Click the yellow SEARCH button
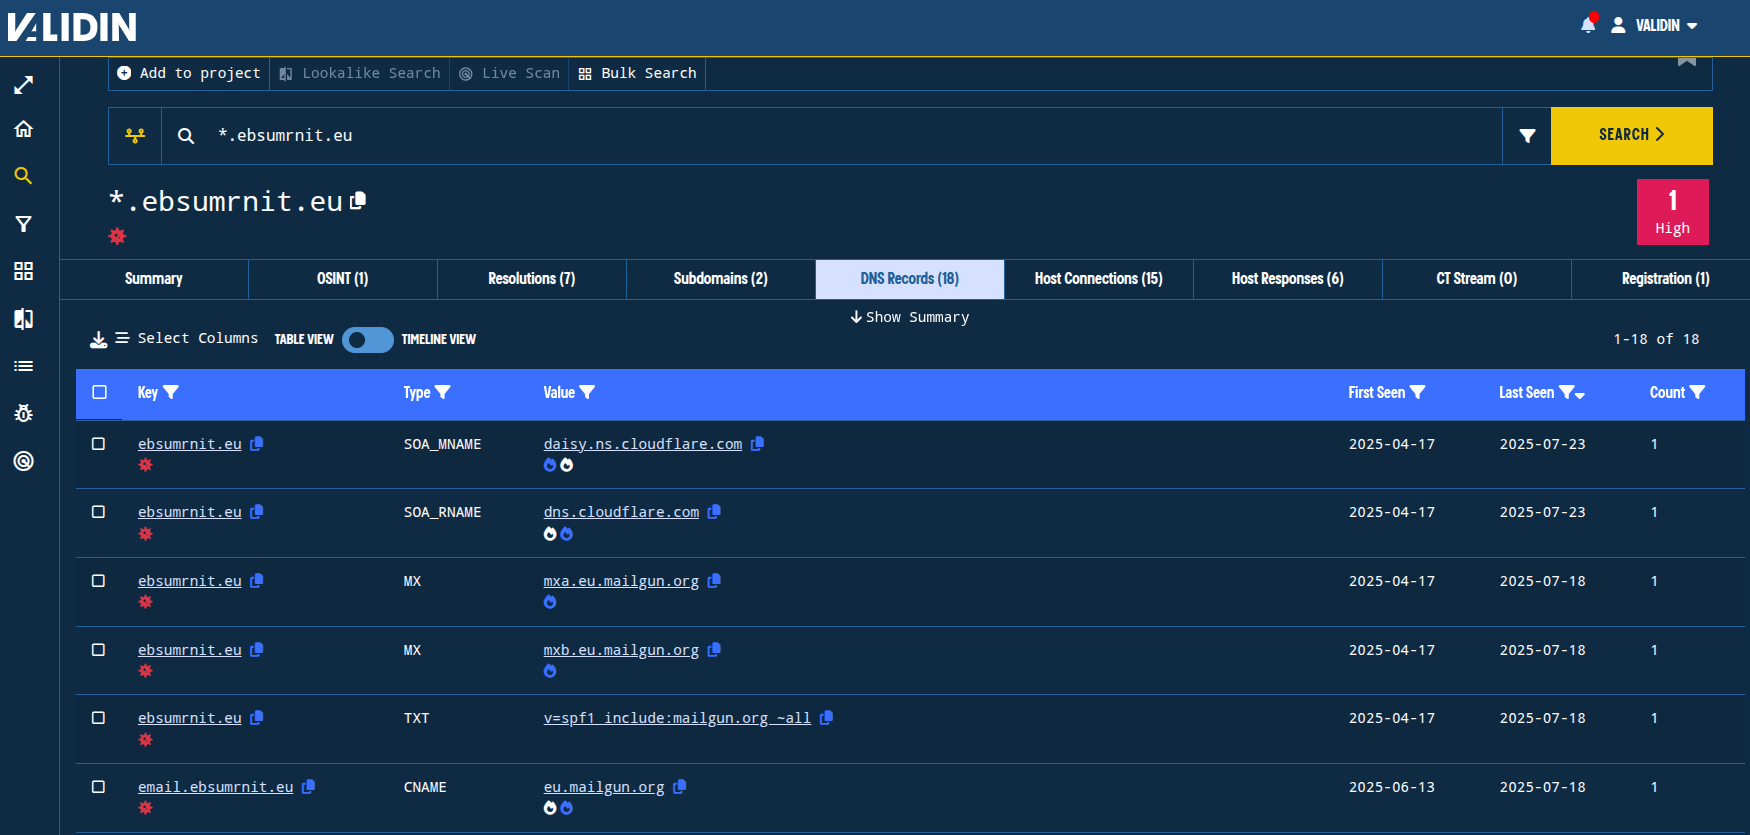Image resolution: width=1750 pixels, height=835 pixels. (x=1632, y=136)
